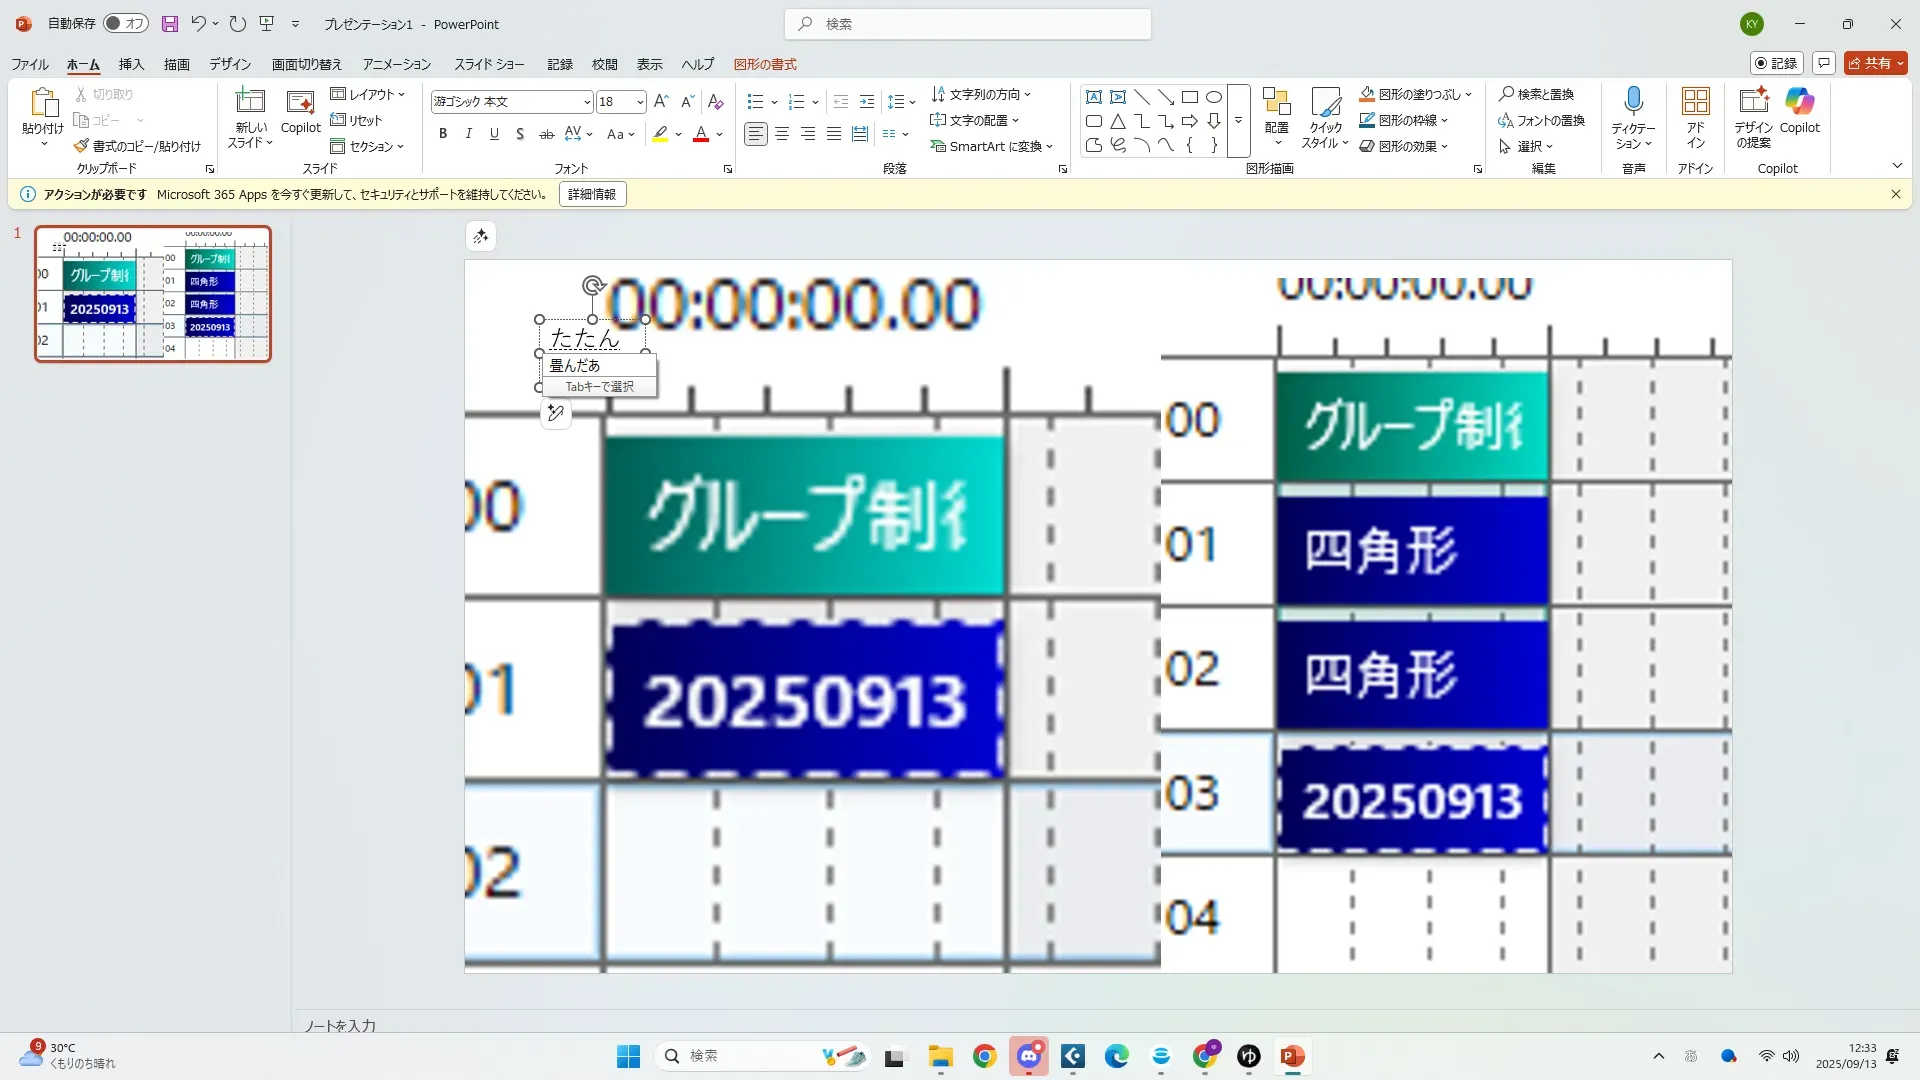Image resolution: width=1920 pixels, height=1080 pixels.
Task: Toggle Bold formatting
Action: [x=443, y=134]
